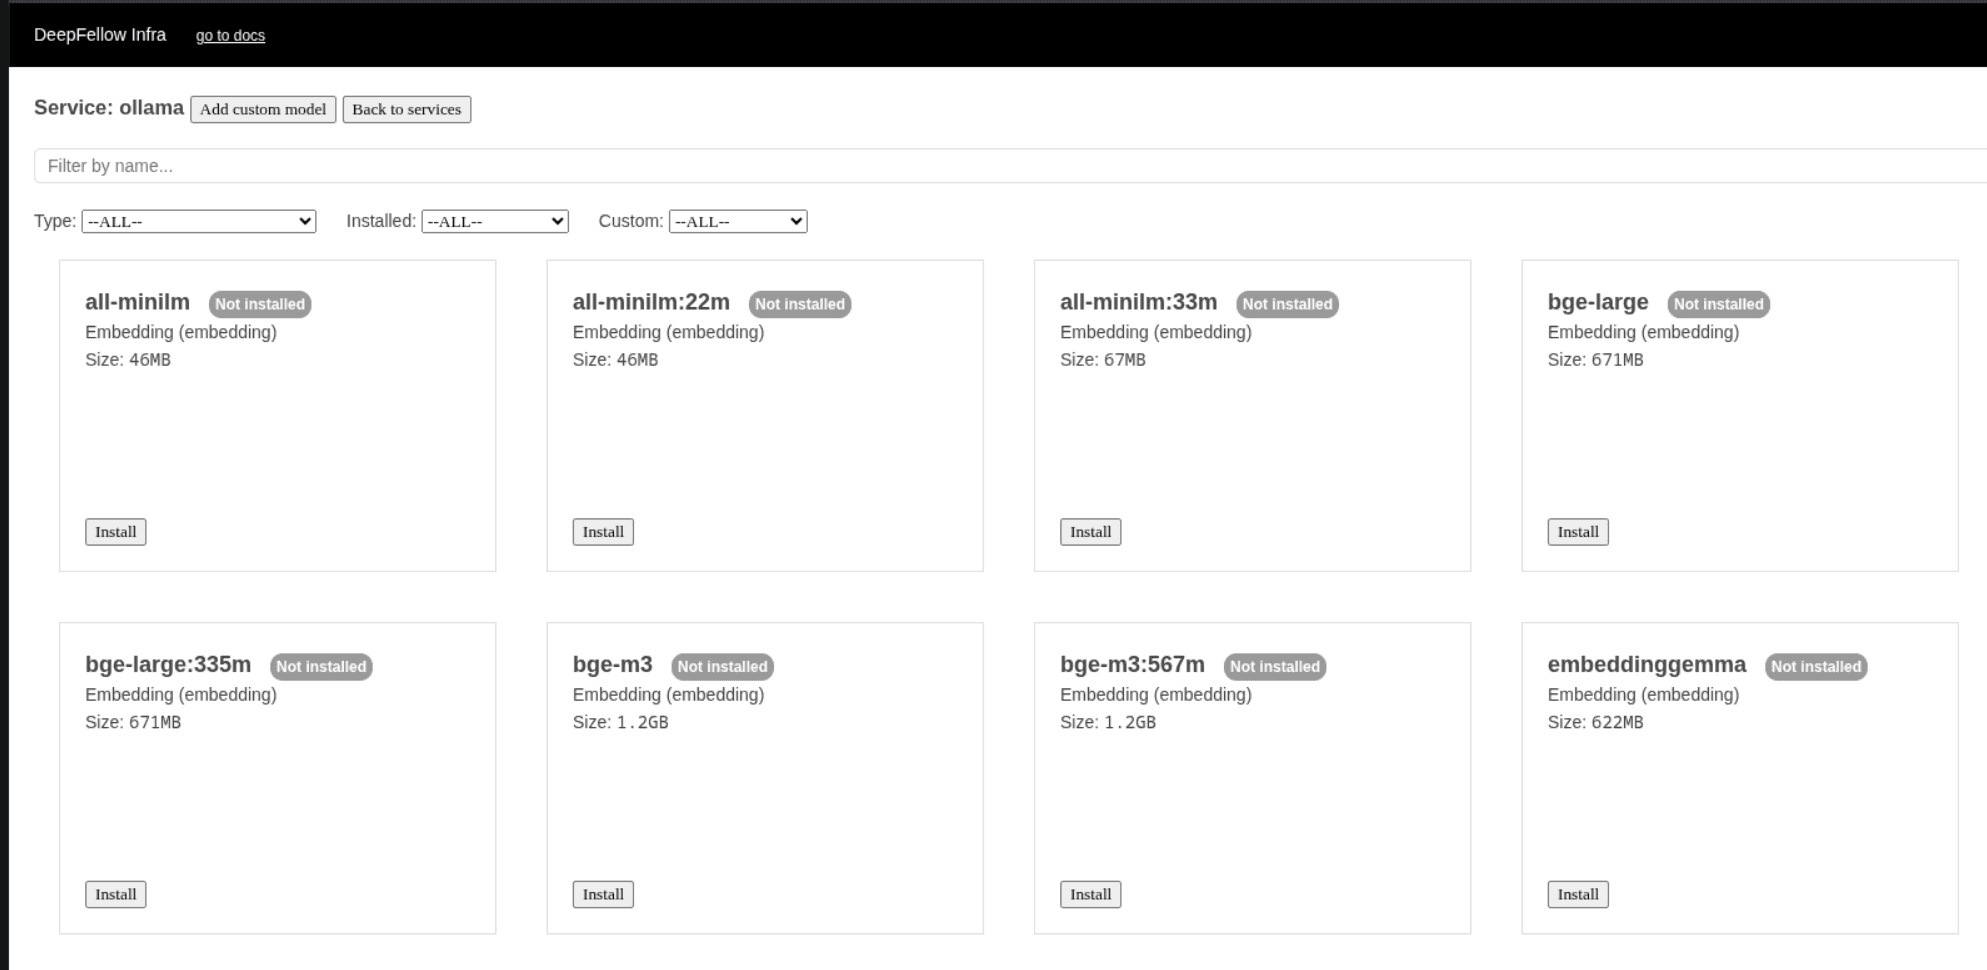Screen dimensions: 1987x970
Task: Install the bge-large:335m model
Action: (x=114, y=893)
